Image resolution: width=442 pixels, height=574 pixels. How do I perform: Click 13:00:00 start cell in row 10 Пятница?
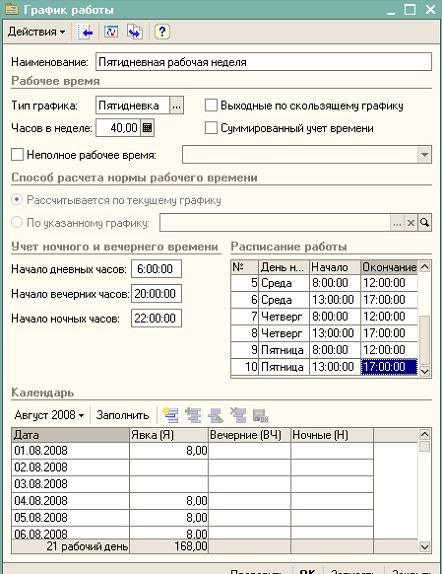[x=335, y=367]
